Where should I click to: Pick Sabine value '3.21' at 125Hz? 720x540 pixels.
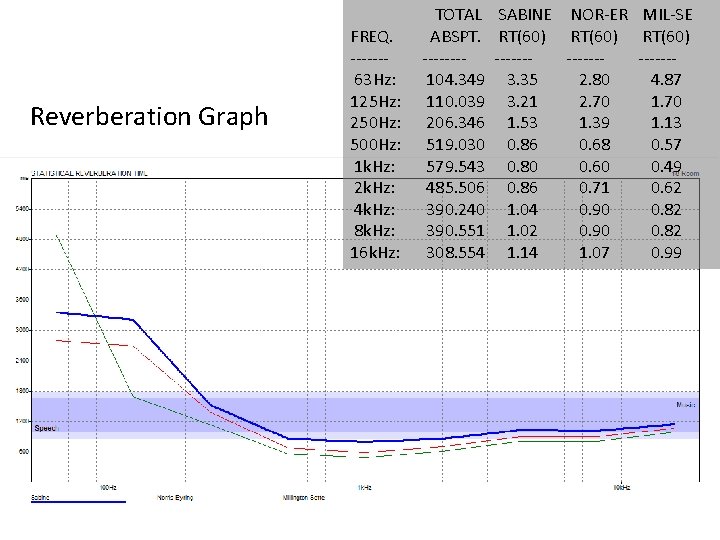522,101
